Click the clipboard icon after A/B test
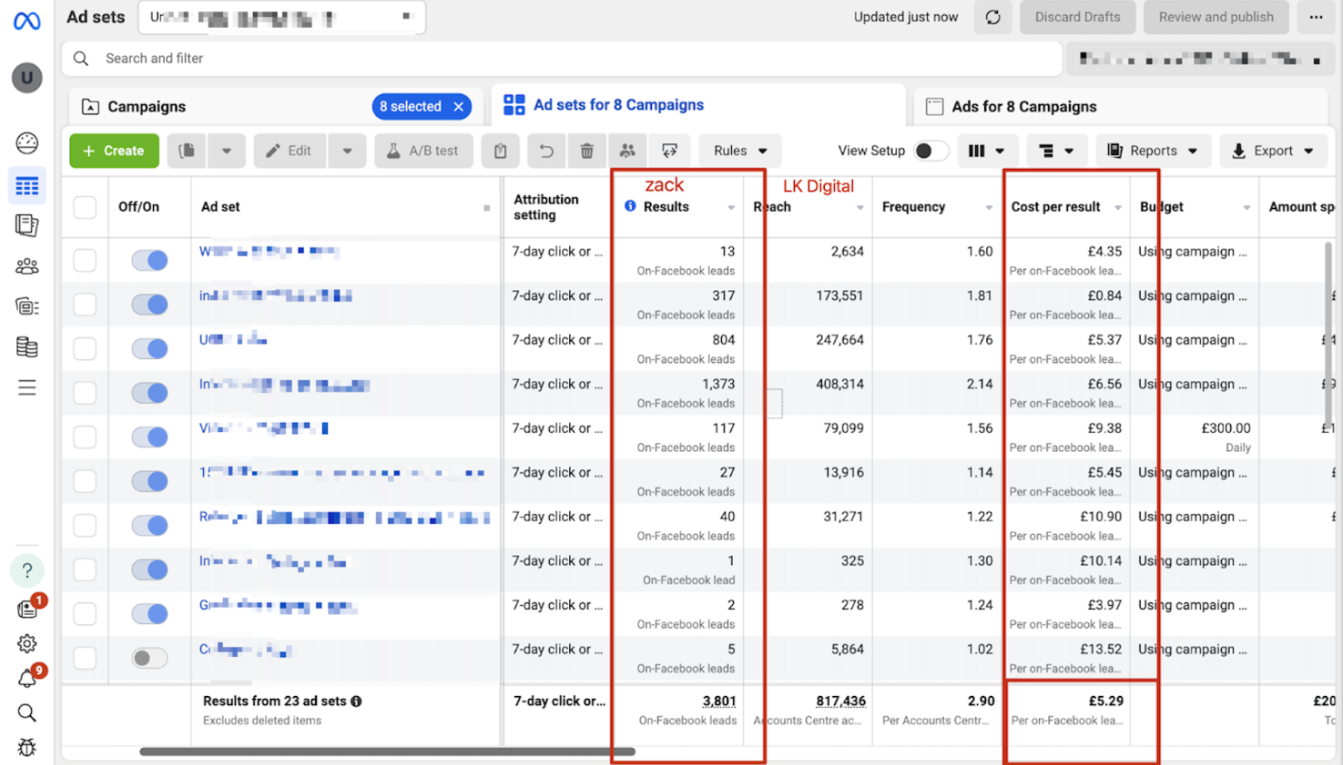 pos(500,151)
